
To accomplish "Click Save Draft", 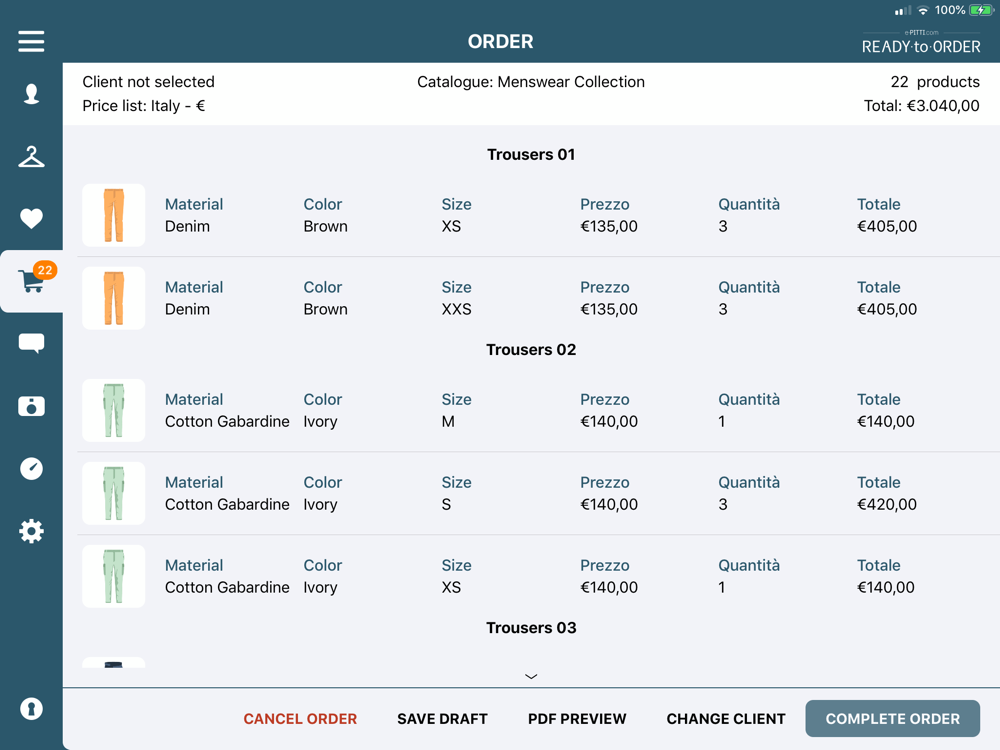I will pyautogui.click(x=442, y=718).
